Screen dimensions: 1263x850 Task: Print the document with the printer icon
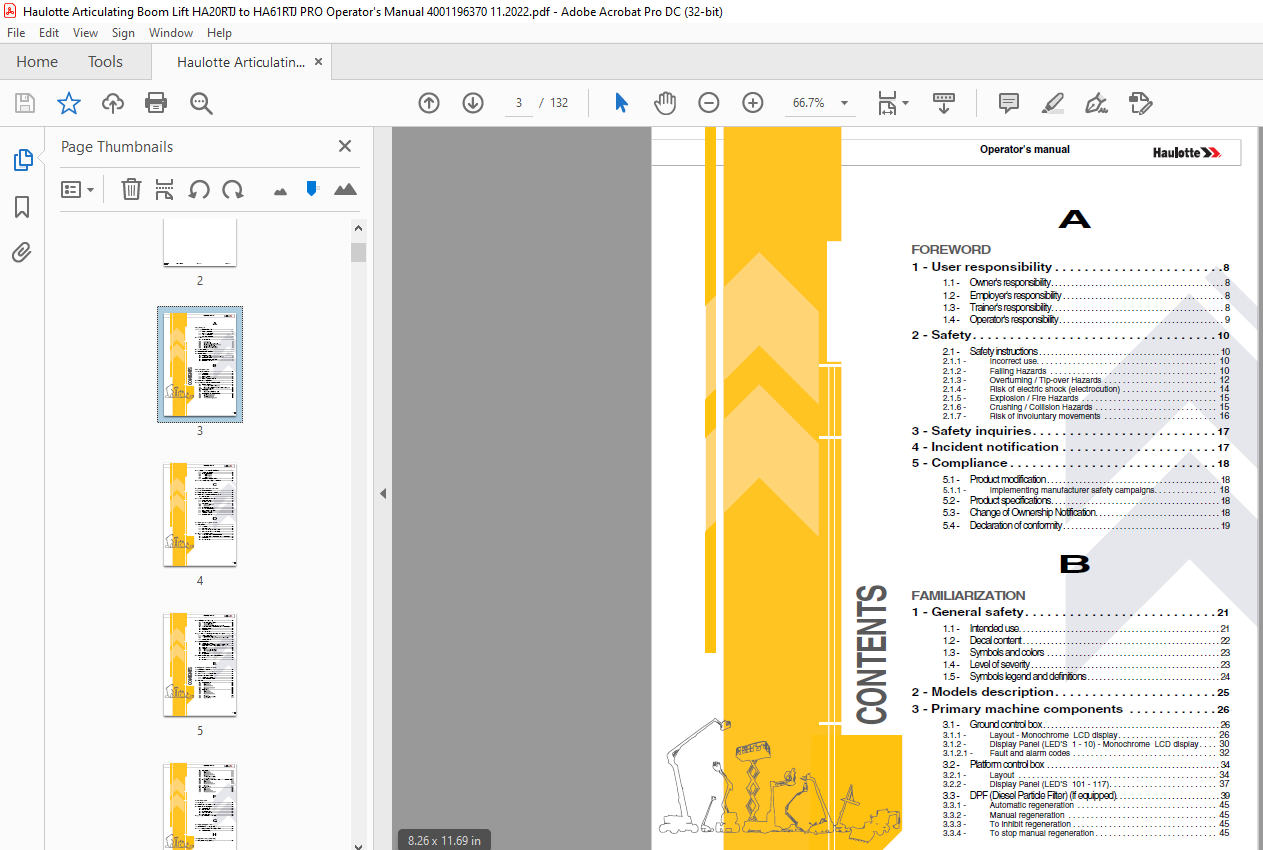(156, 103)
